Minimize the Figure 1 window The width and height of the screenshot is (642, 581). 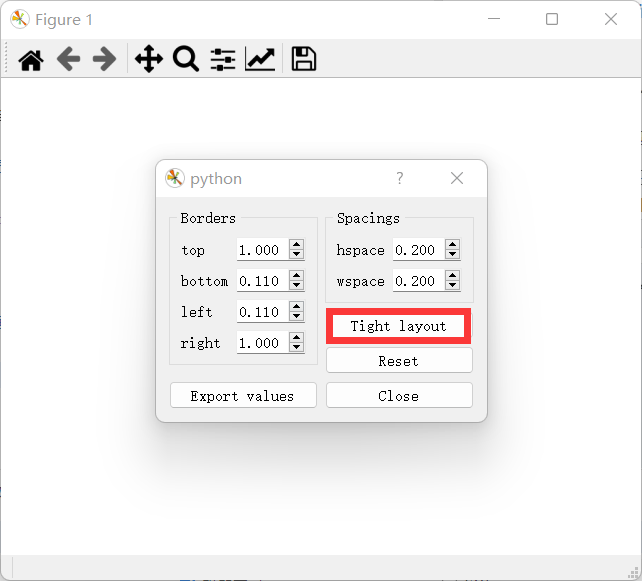[494, 19]
